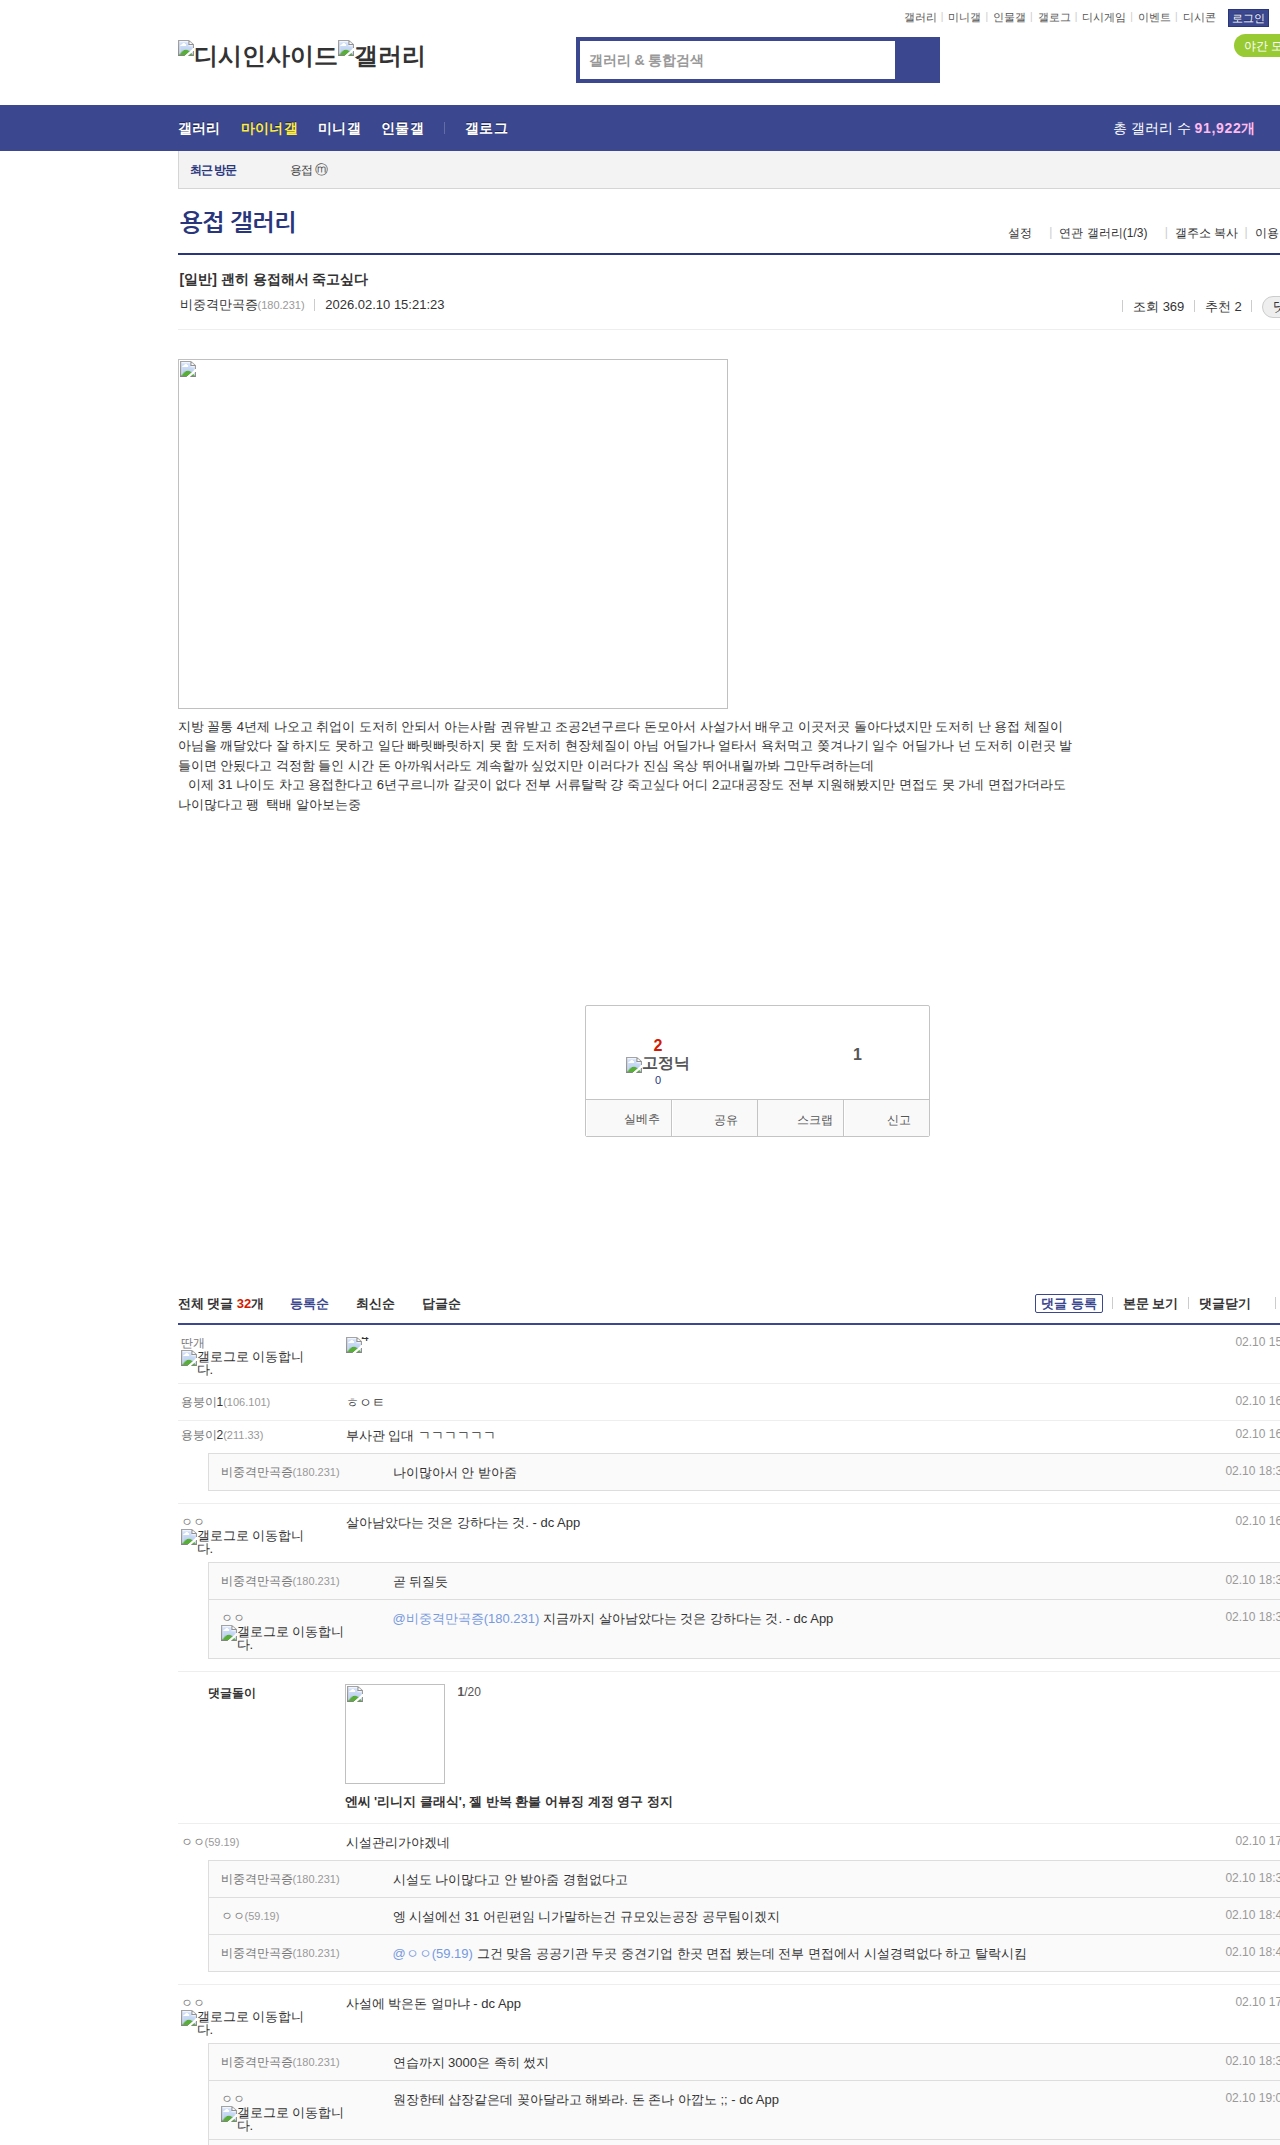
Task: Click the ⓜ minor gallery mark next to 용접
Action: click(x=322, y=170)
